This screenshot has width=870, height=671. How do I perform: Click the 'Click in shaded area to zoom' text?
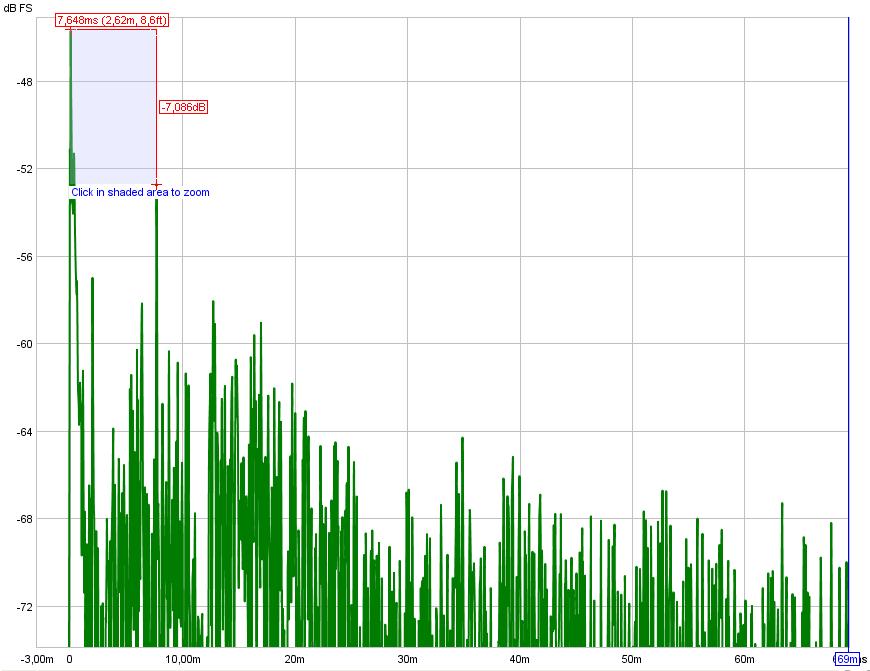tap(140, 192)
